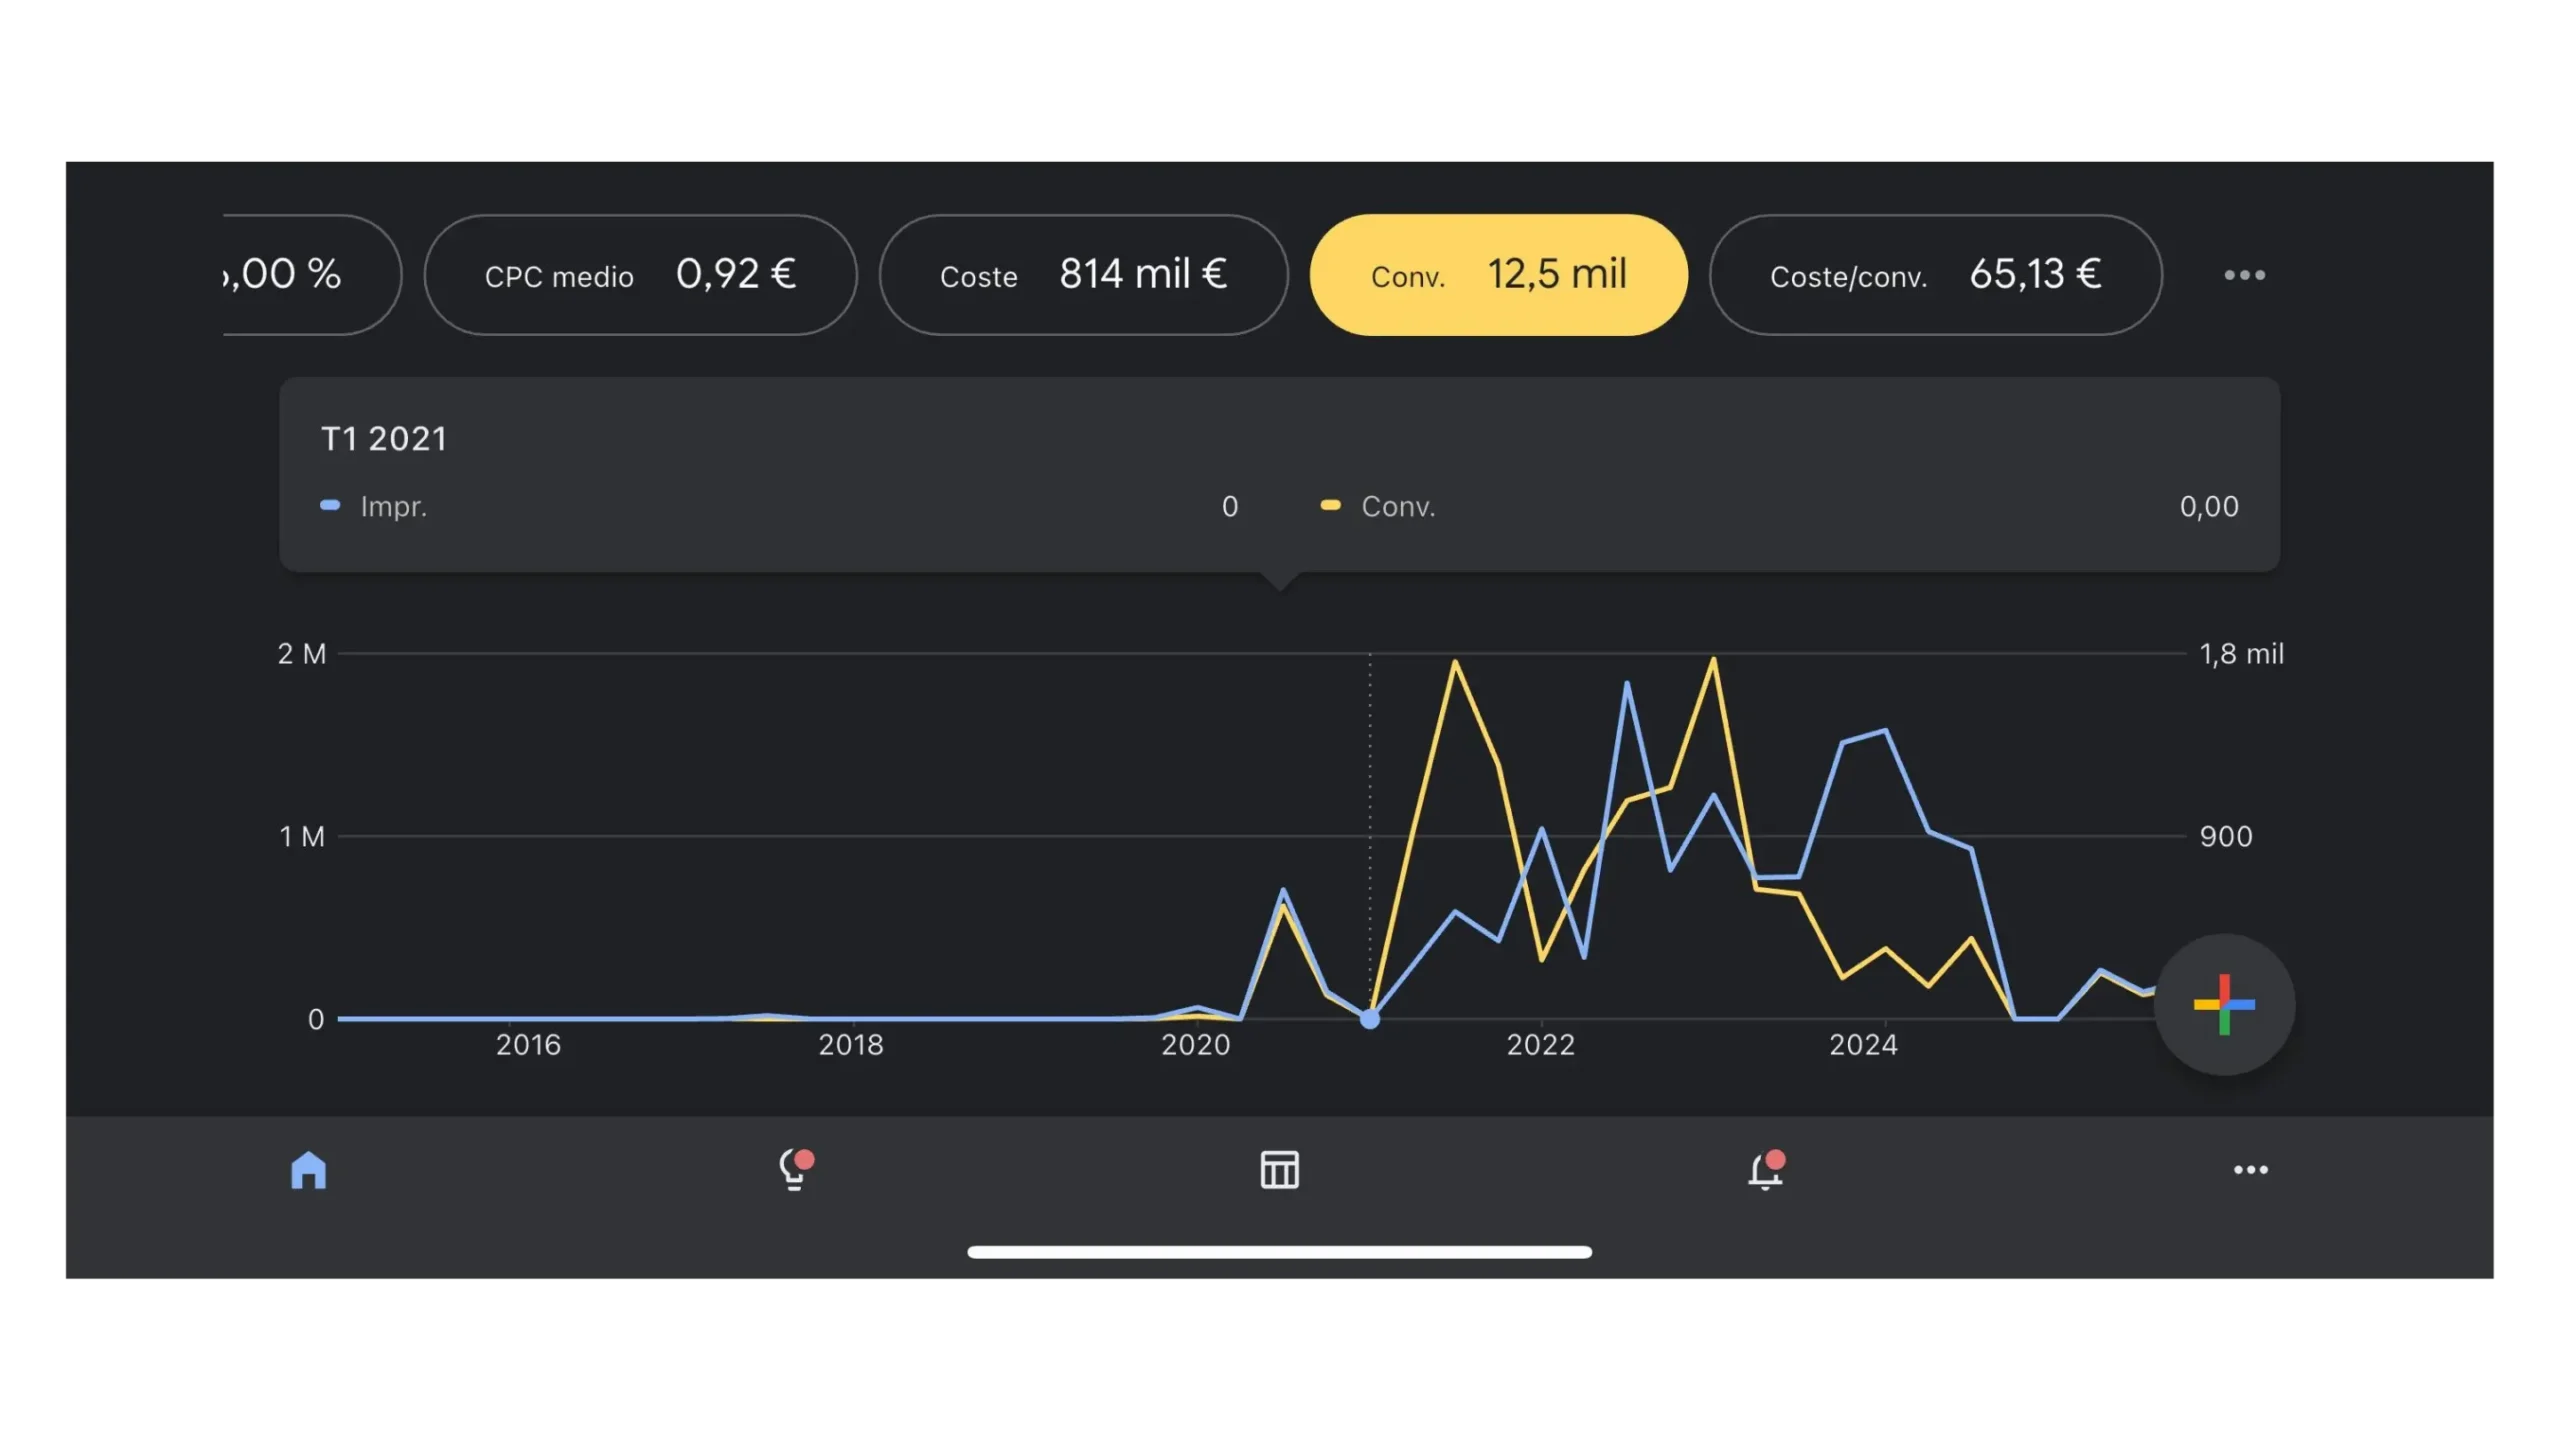The width and height of the screenshot is (2560, 1440).
Task: Click the Conv. value 0,00 in tooltip
Action: click(x=2208, y=506)
